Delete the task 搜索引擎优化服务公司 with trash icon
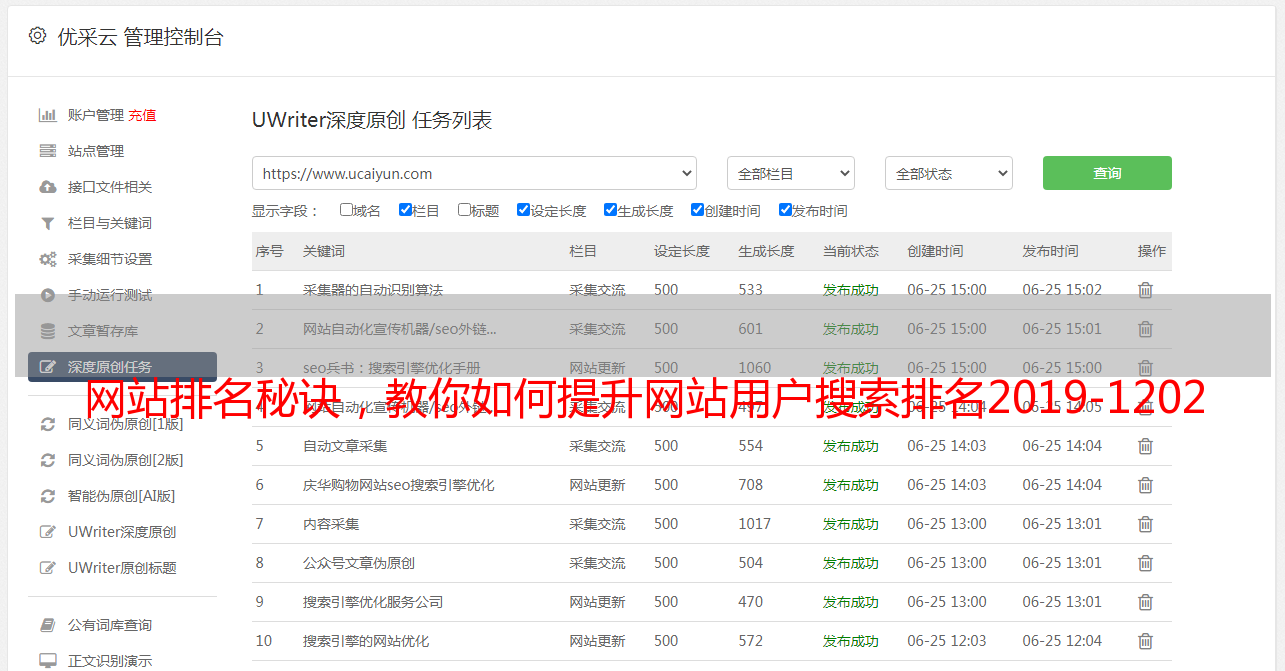The image size is (1285, 671). pos(1146,602)
